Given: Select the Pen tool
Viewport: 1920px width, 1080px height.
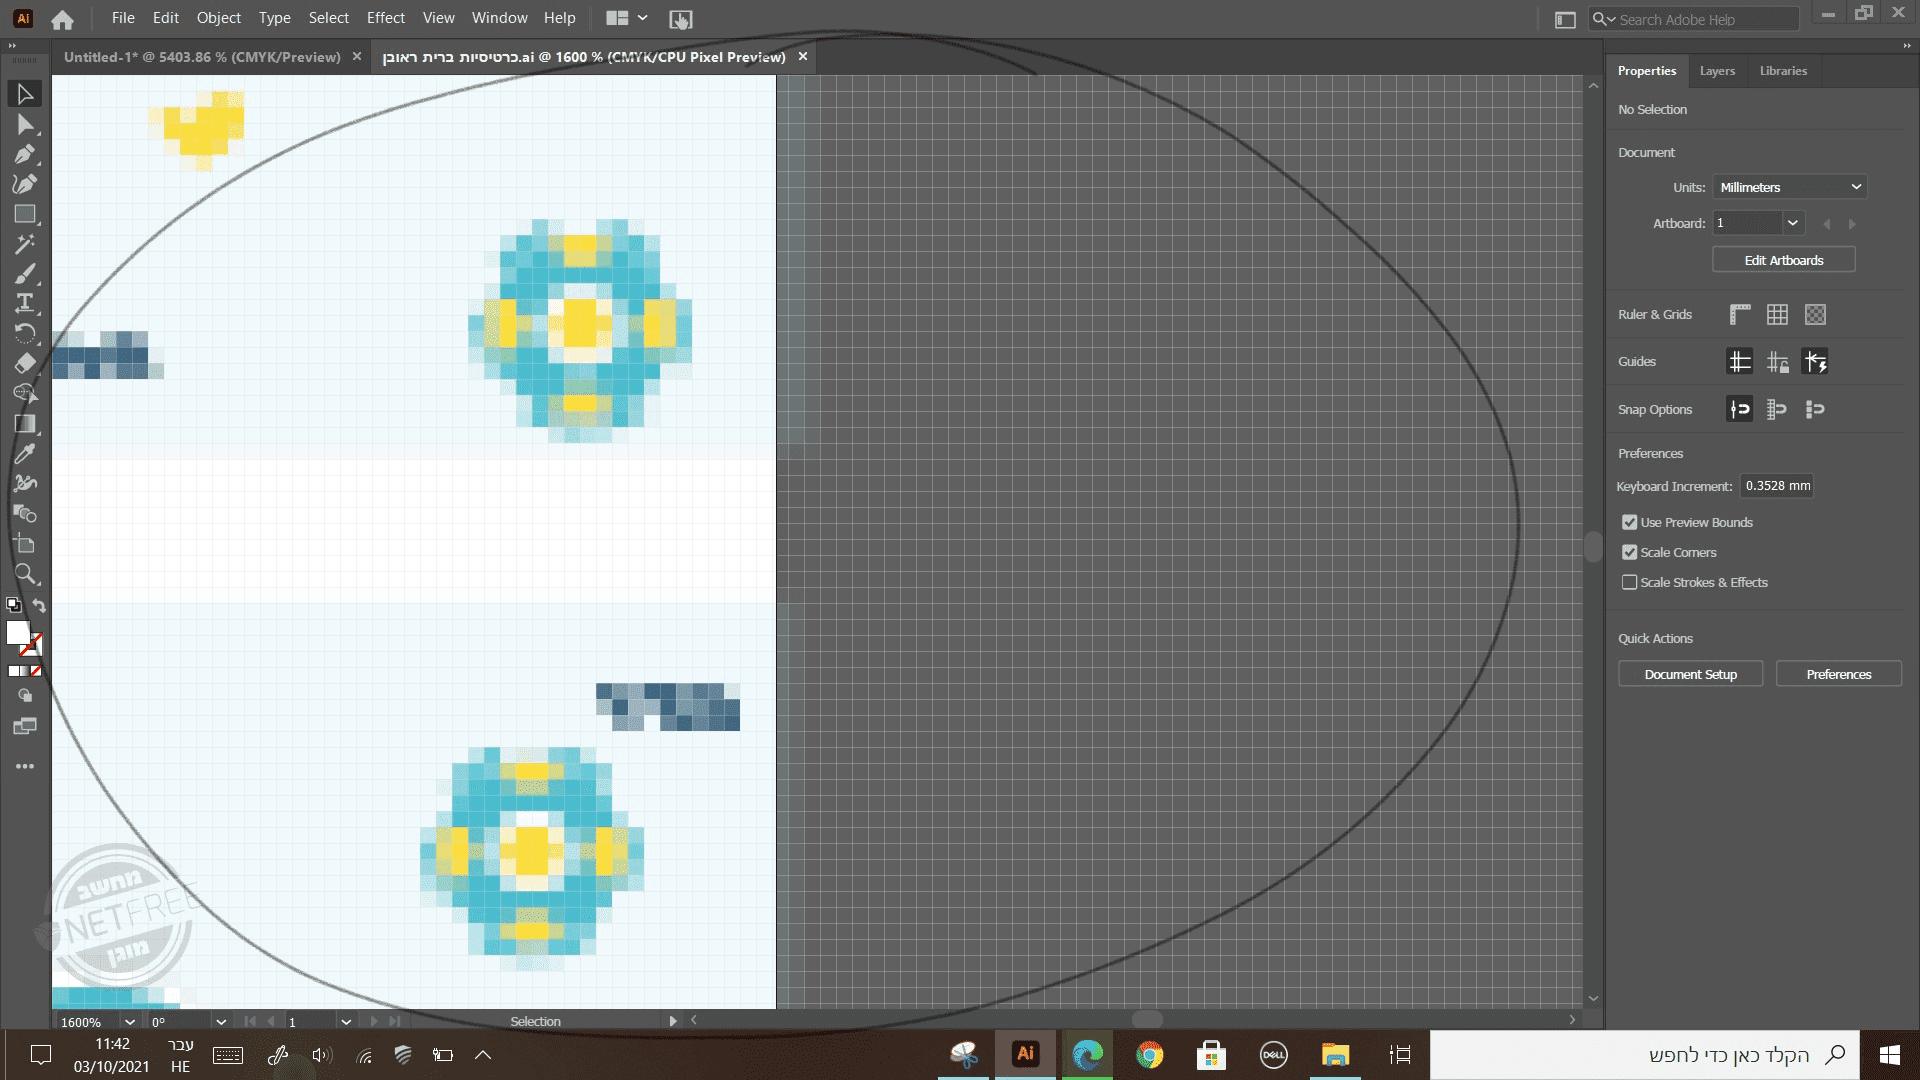Looking at the screenshot, I should pyautogui.click(x=24, y=154).
